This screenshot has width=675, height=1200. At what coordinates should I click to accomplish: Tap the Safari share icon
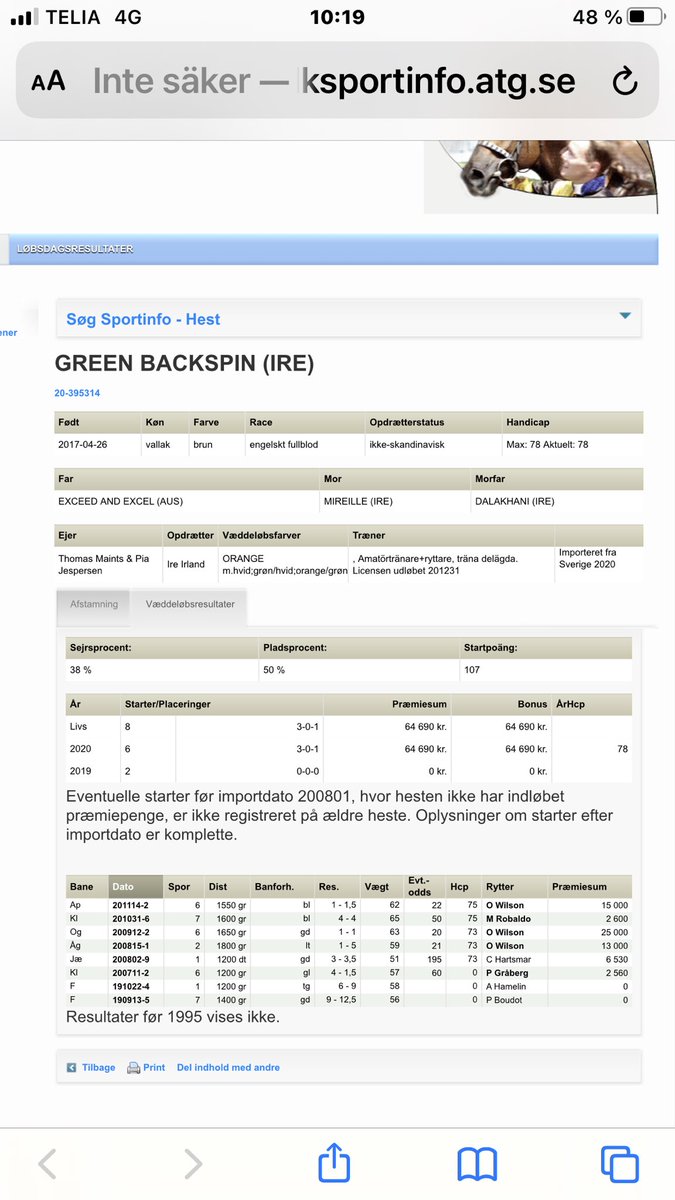tap(335, 1164)
